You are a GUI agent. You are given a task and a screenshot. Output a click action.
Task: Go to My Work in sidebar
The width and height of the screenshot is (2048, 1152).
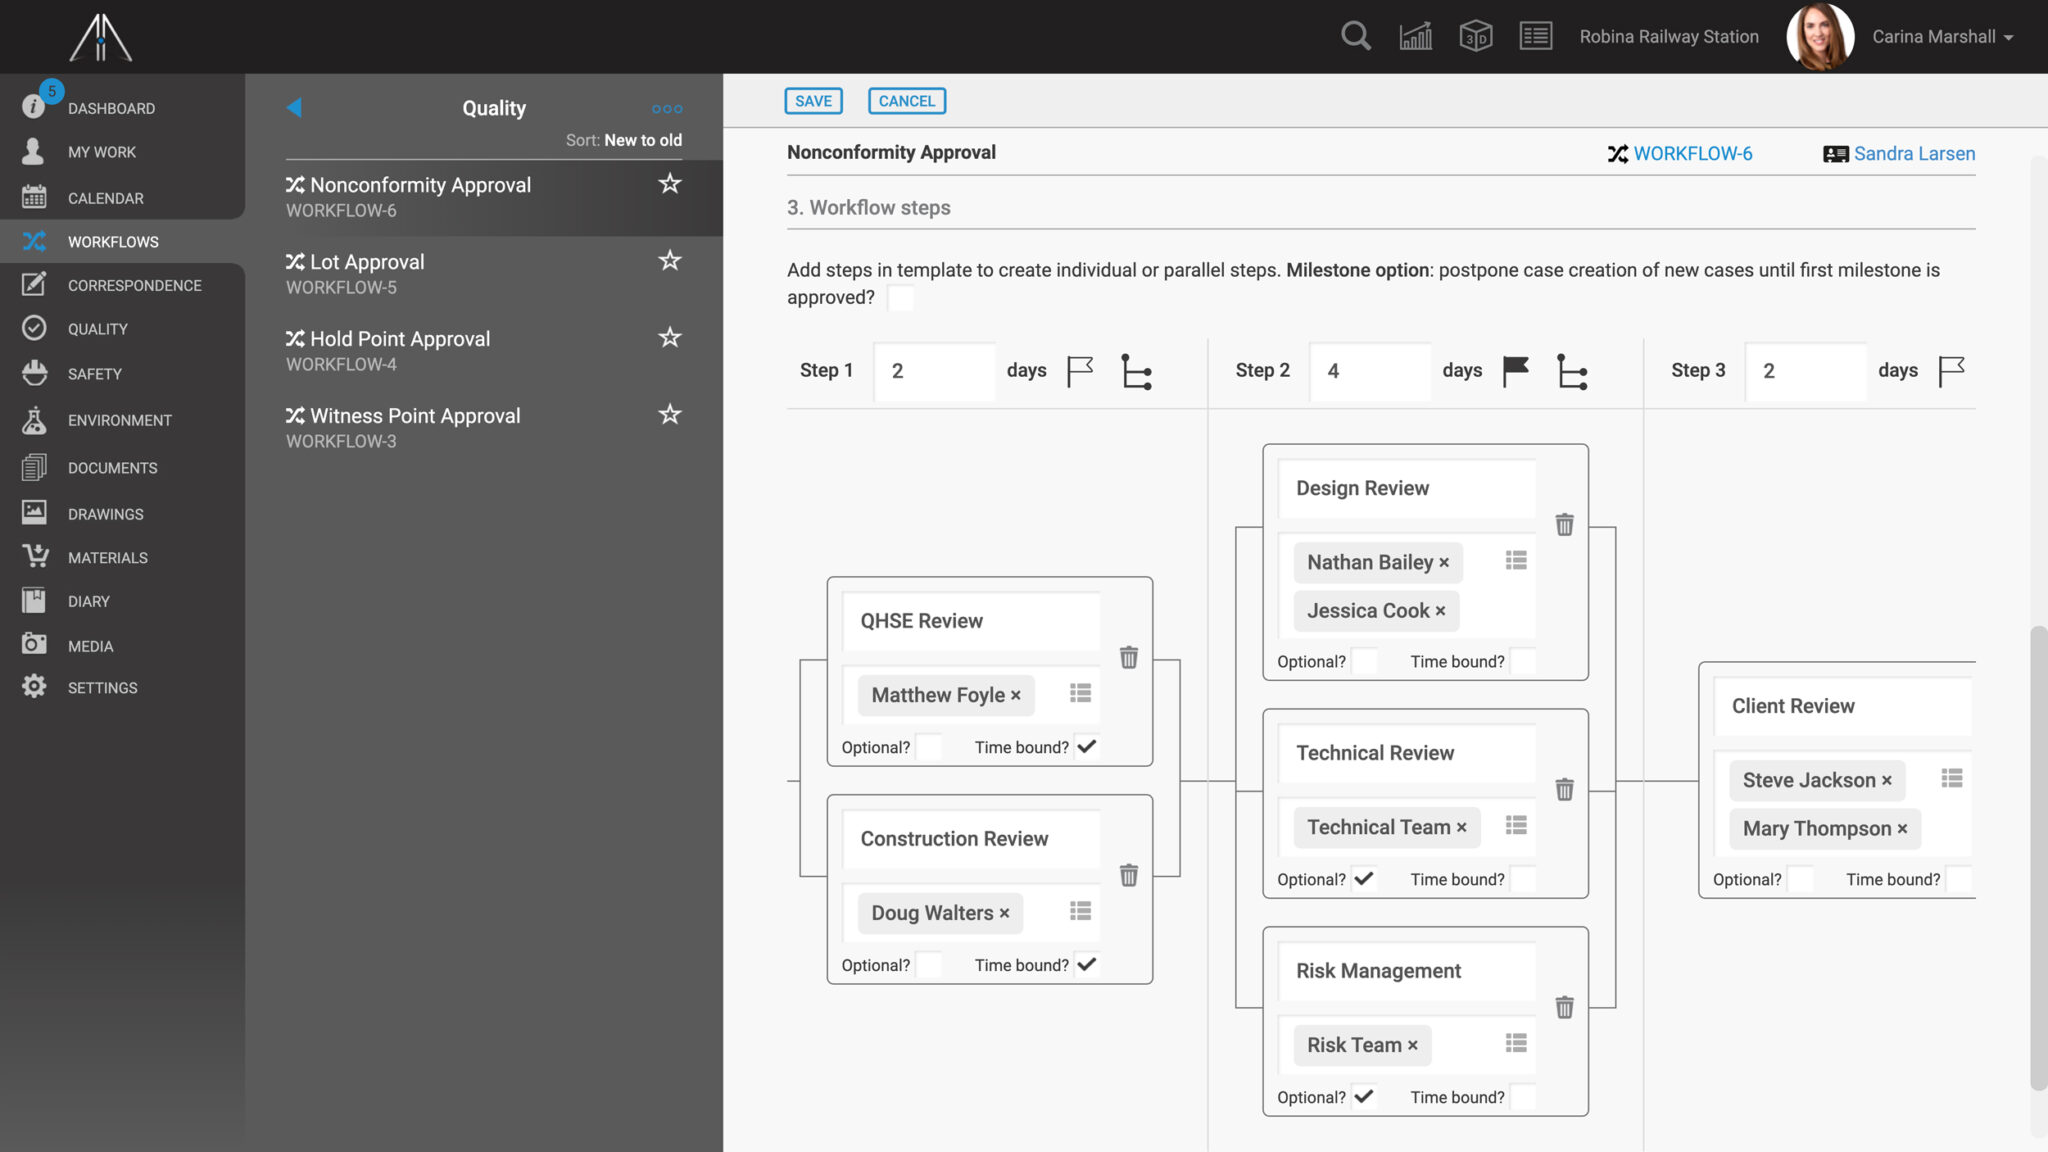(101, 152)
